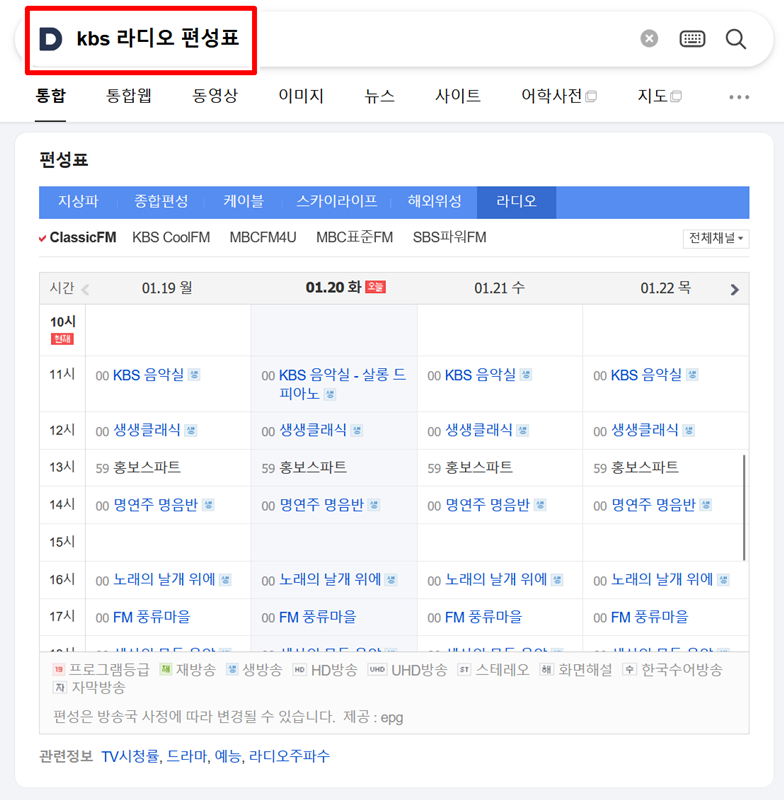The width and height of the screenshot is (784, 800).
Task: Open the virtual keyboard icon
Action: click(692, 39)
